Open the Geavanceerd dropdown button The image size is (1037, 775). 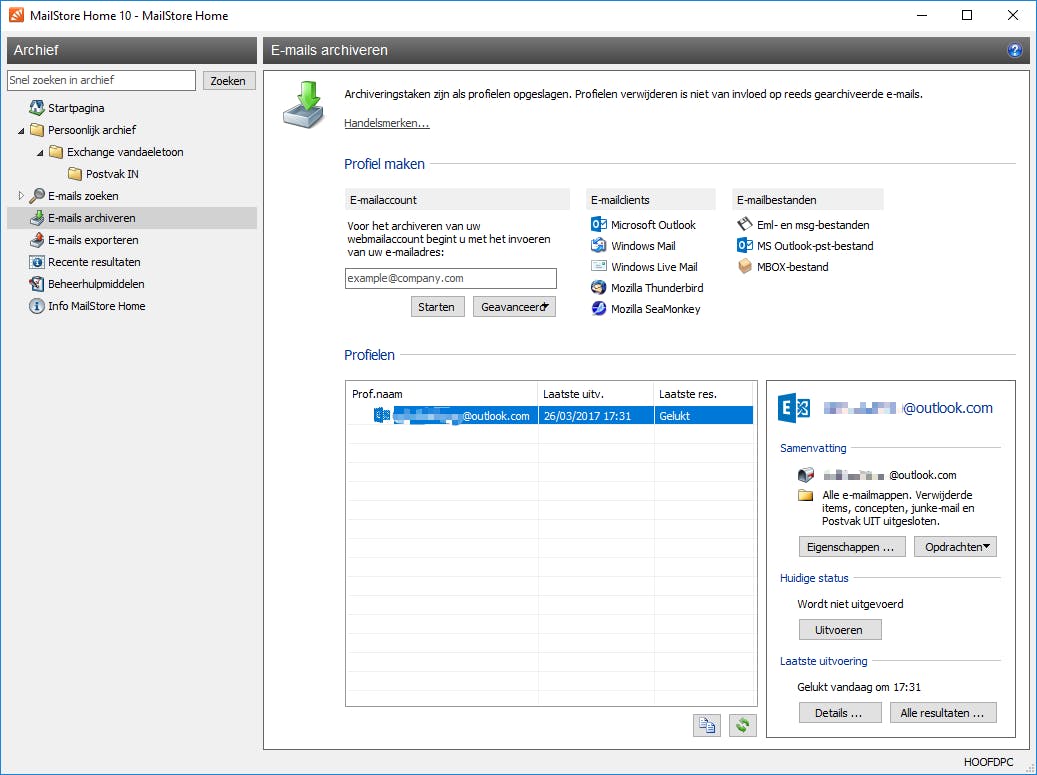point(514,307)
